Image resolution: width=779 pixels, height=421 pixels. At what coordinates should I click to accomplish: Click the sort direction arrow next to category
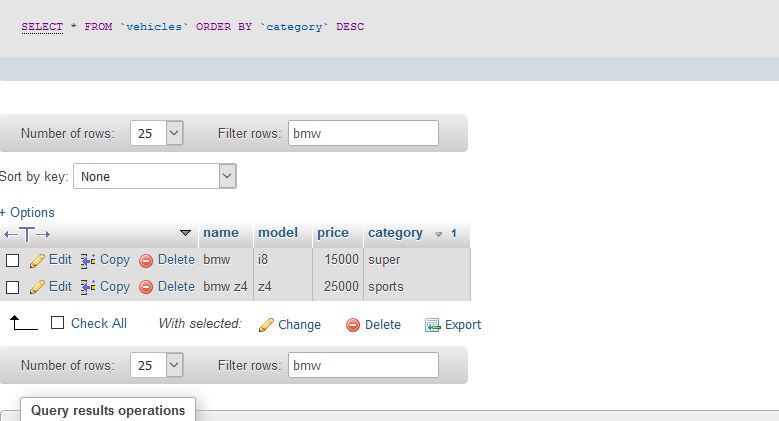pyautogui.click(x=438, y=234)
